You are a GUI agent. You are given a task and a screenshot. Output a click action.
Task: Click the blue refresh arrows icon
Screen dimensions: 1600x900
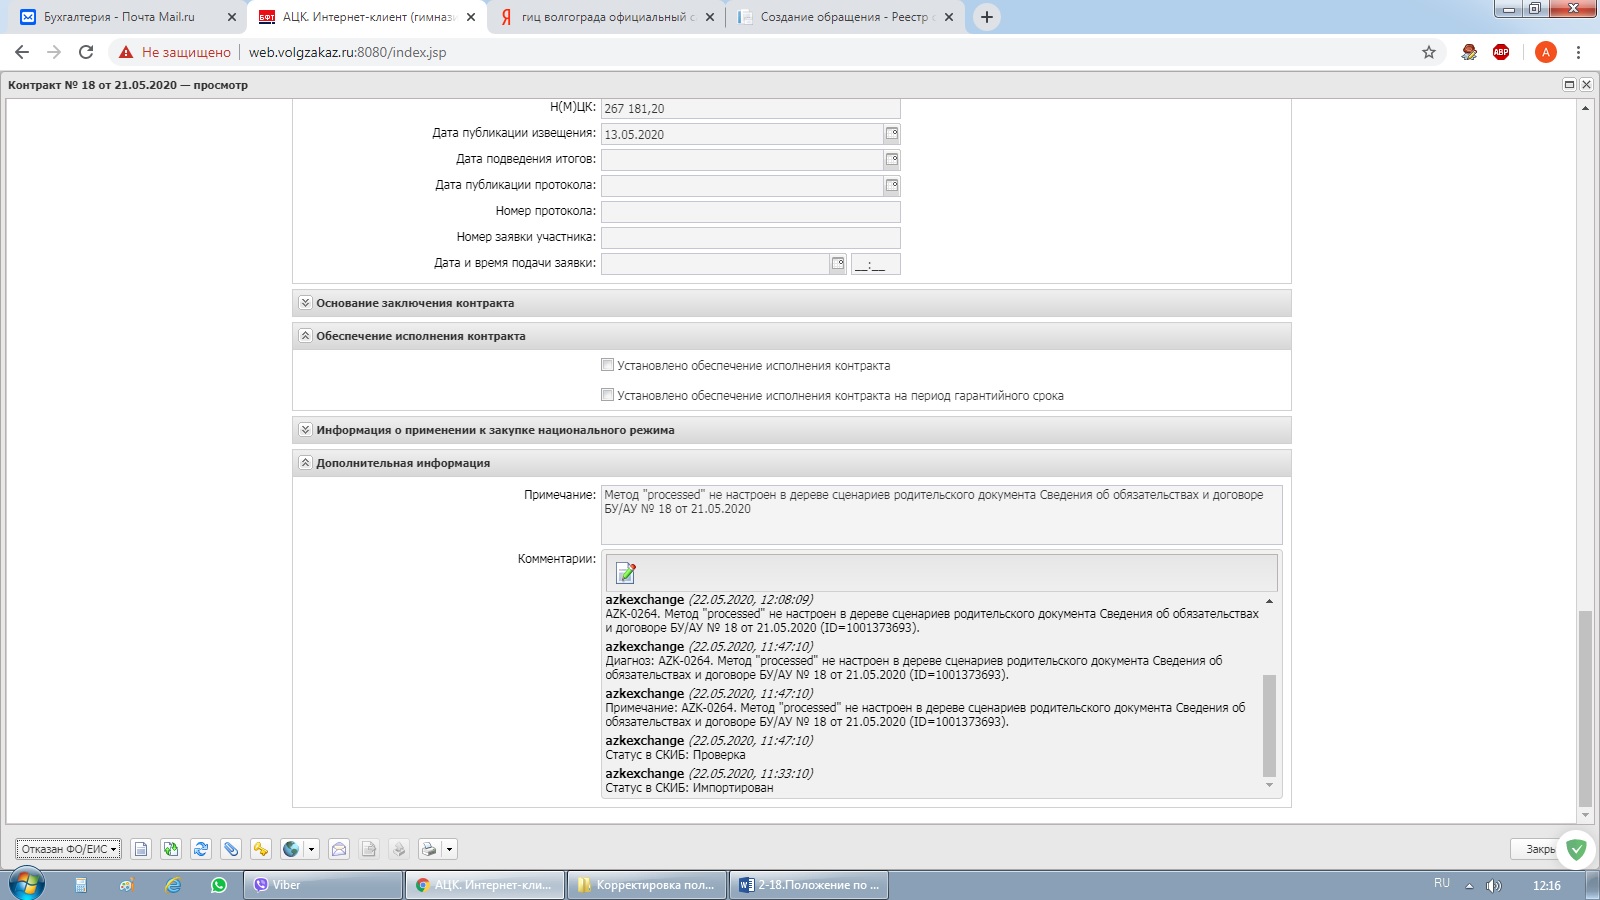point(201,849)
